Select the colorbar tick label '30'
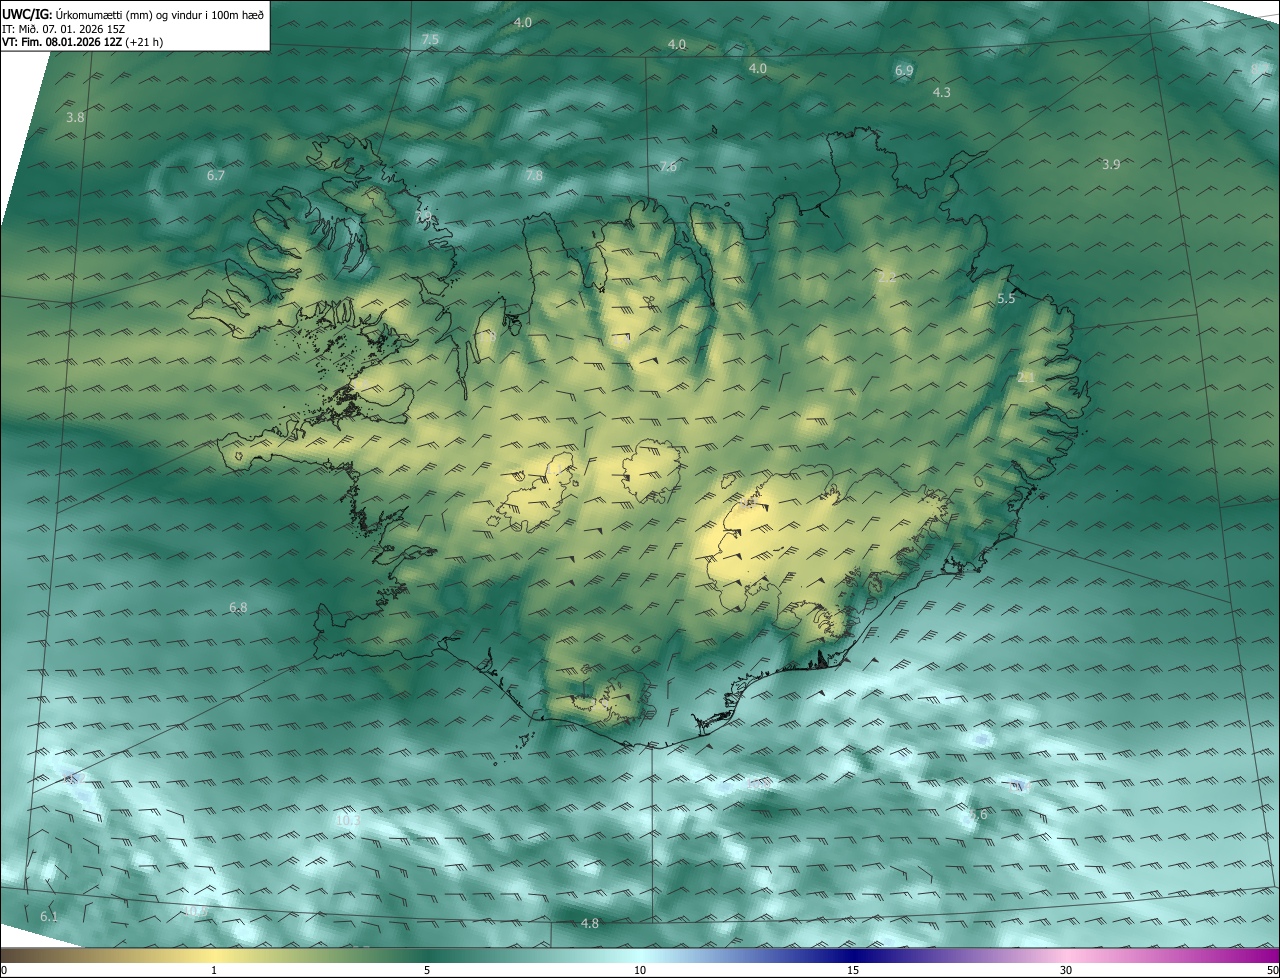The height and width of the screenshot is (978, 1280). pos(1066,970)
